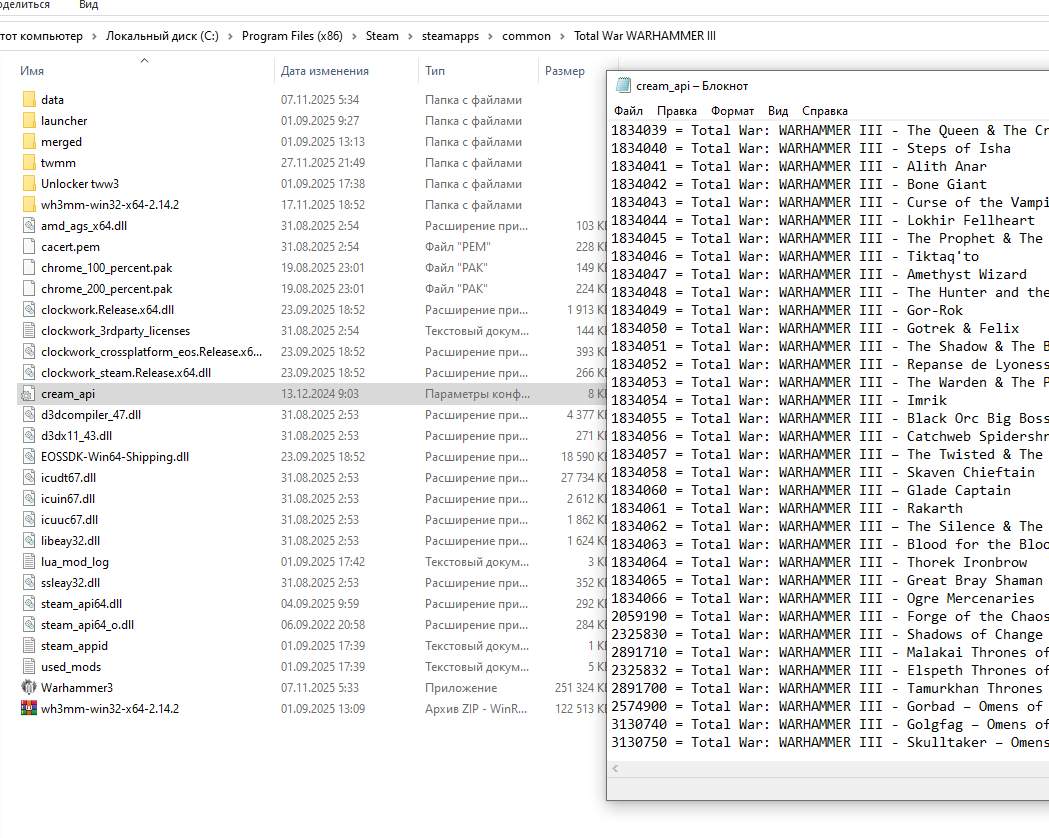Click the clockwork.Release.x64.dll file icon
The image size is (1049, 838).
pos(29,310)
